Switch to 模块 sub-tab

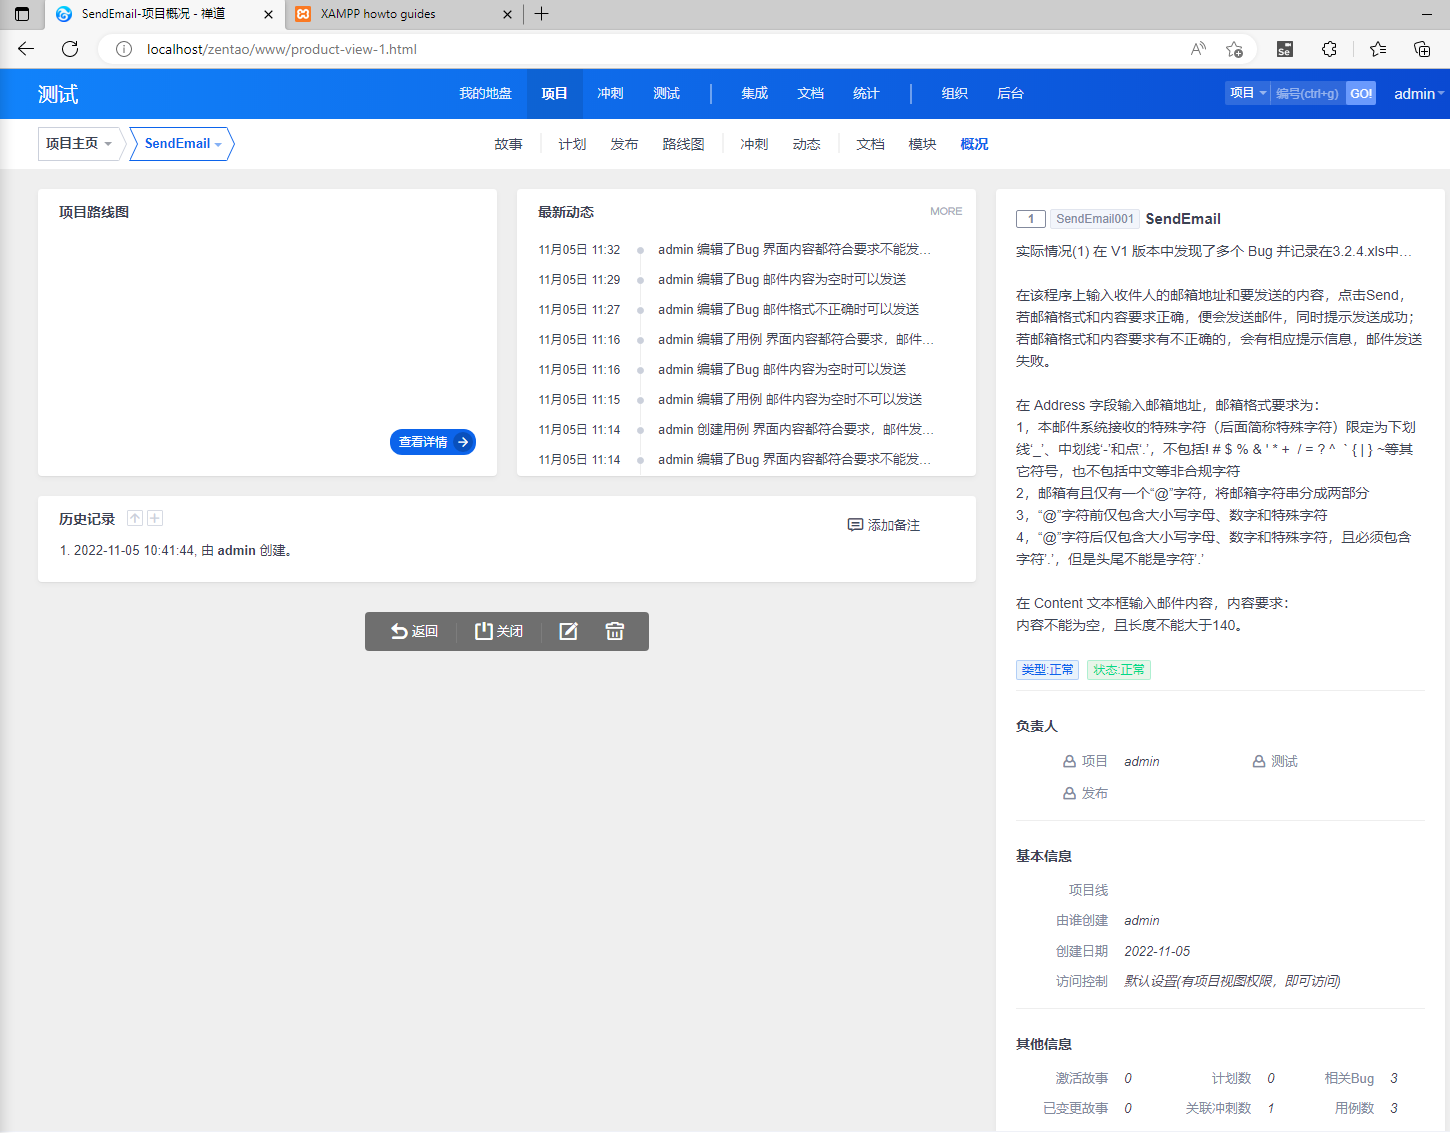922,144
